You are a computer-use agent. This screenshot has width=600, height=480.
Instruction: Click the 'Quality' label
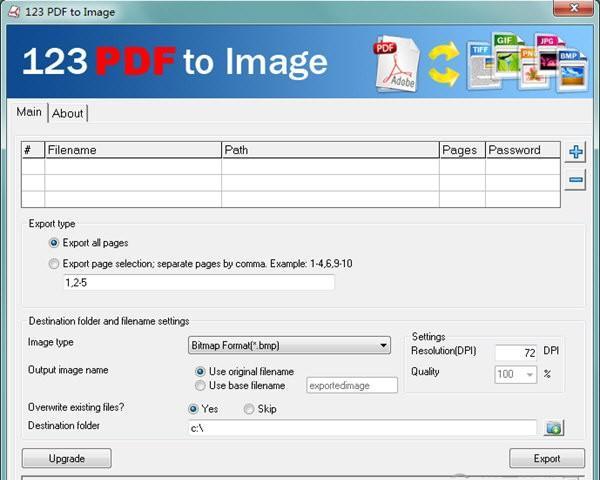click(425, 372)
